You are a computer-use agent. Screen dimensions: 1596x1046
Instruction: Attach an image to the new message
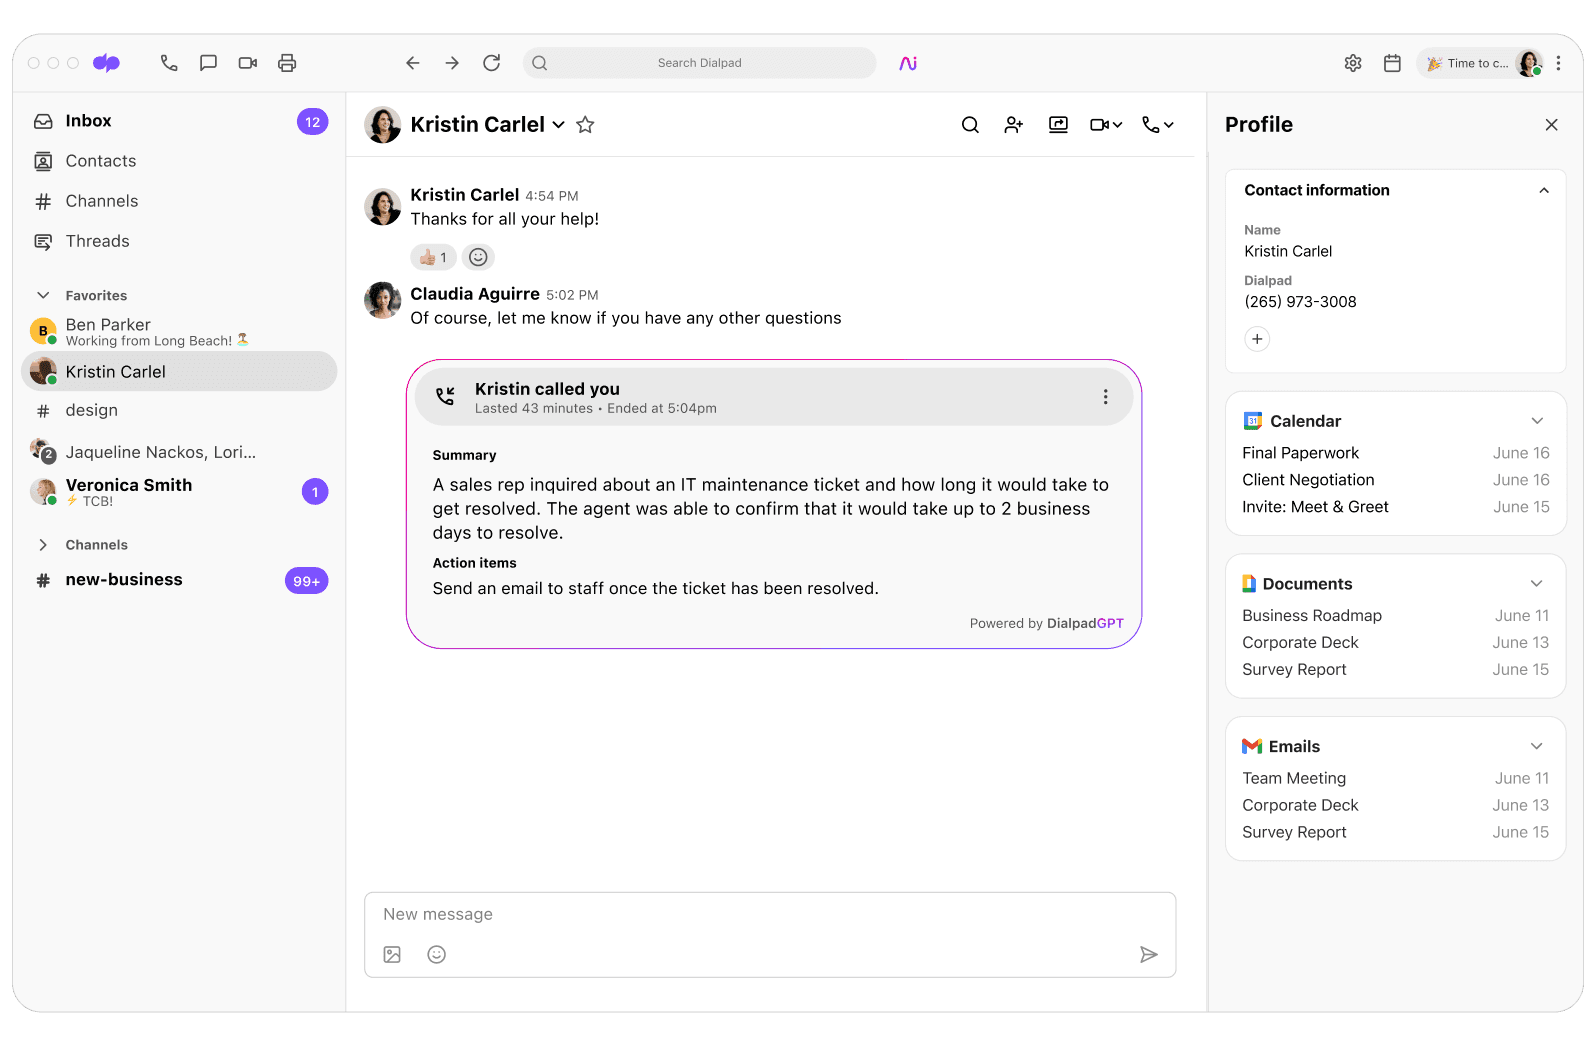pos(392,954)
